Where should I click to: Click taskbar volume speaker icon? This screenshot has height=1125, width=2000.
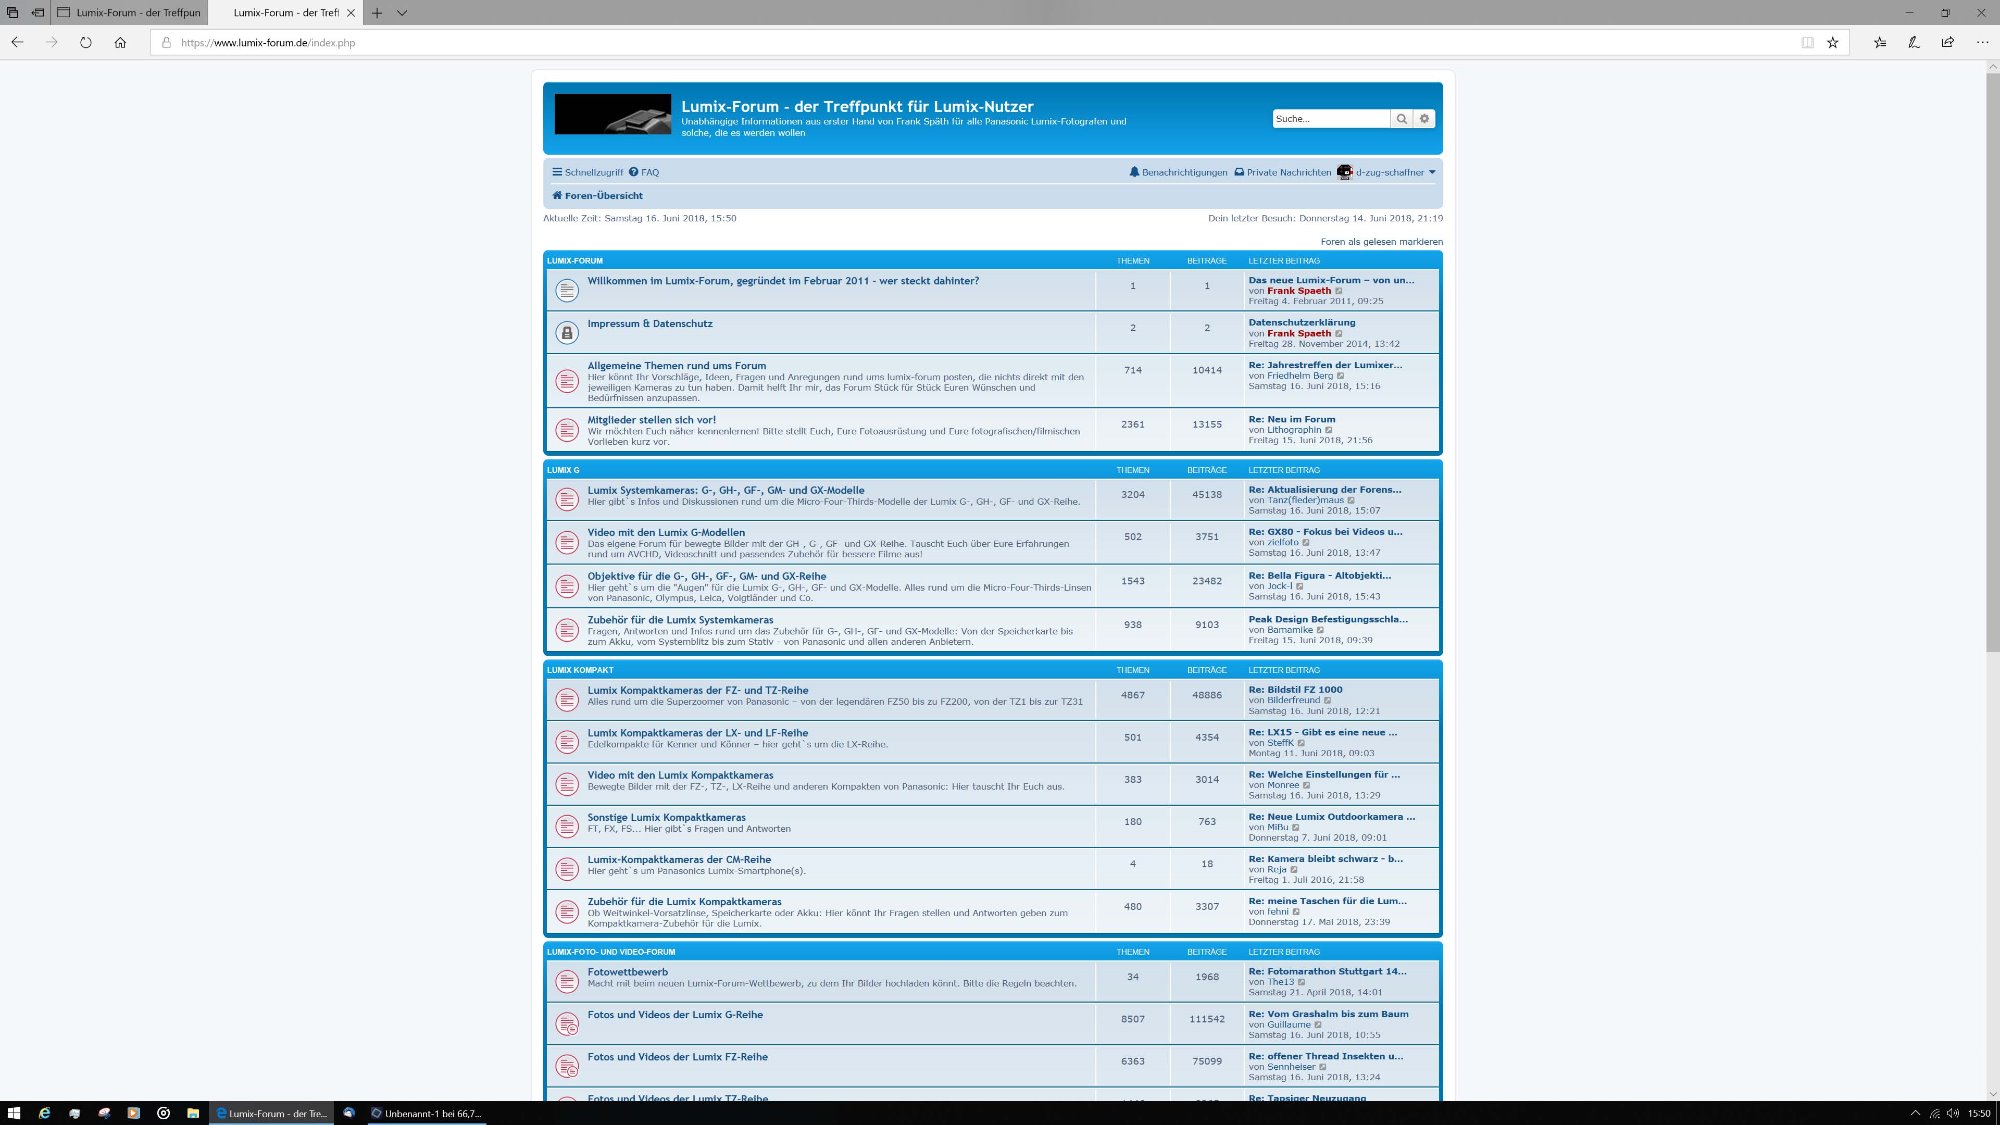1953,1113
